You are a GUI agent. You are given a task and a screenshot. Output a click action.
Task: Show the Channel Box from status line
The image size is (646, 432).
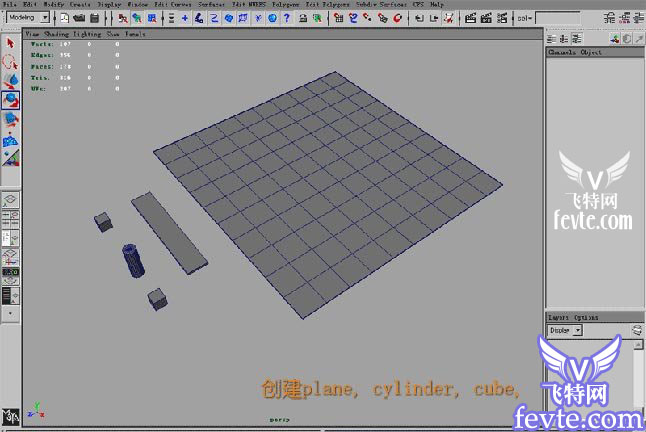639,18
